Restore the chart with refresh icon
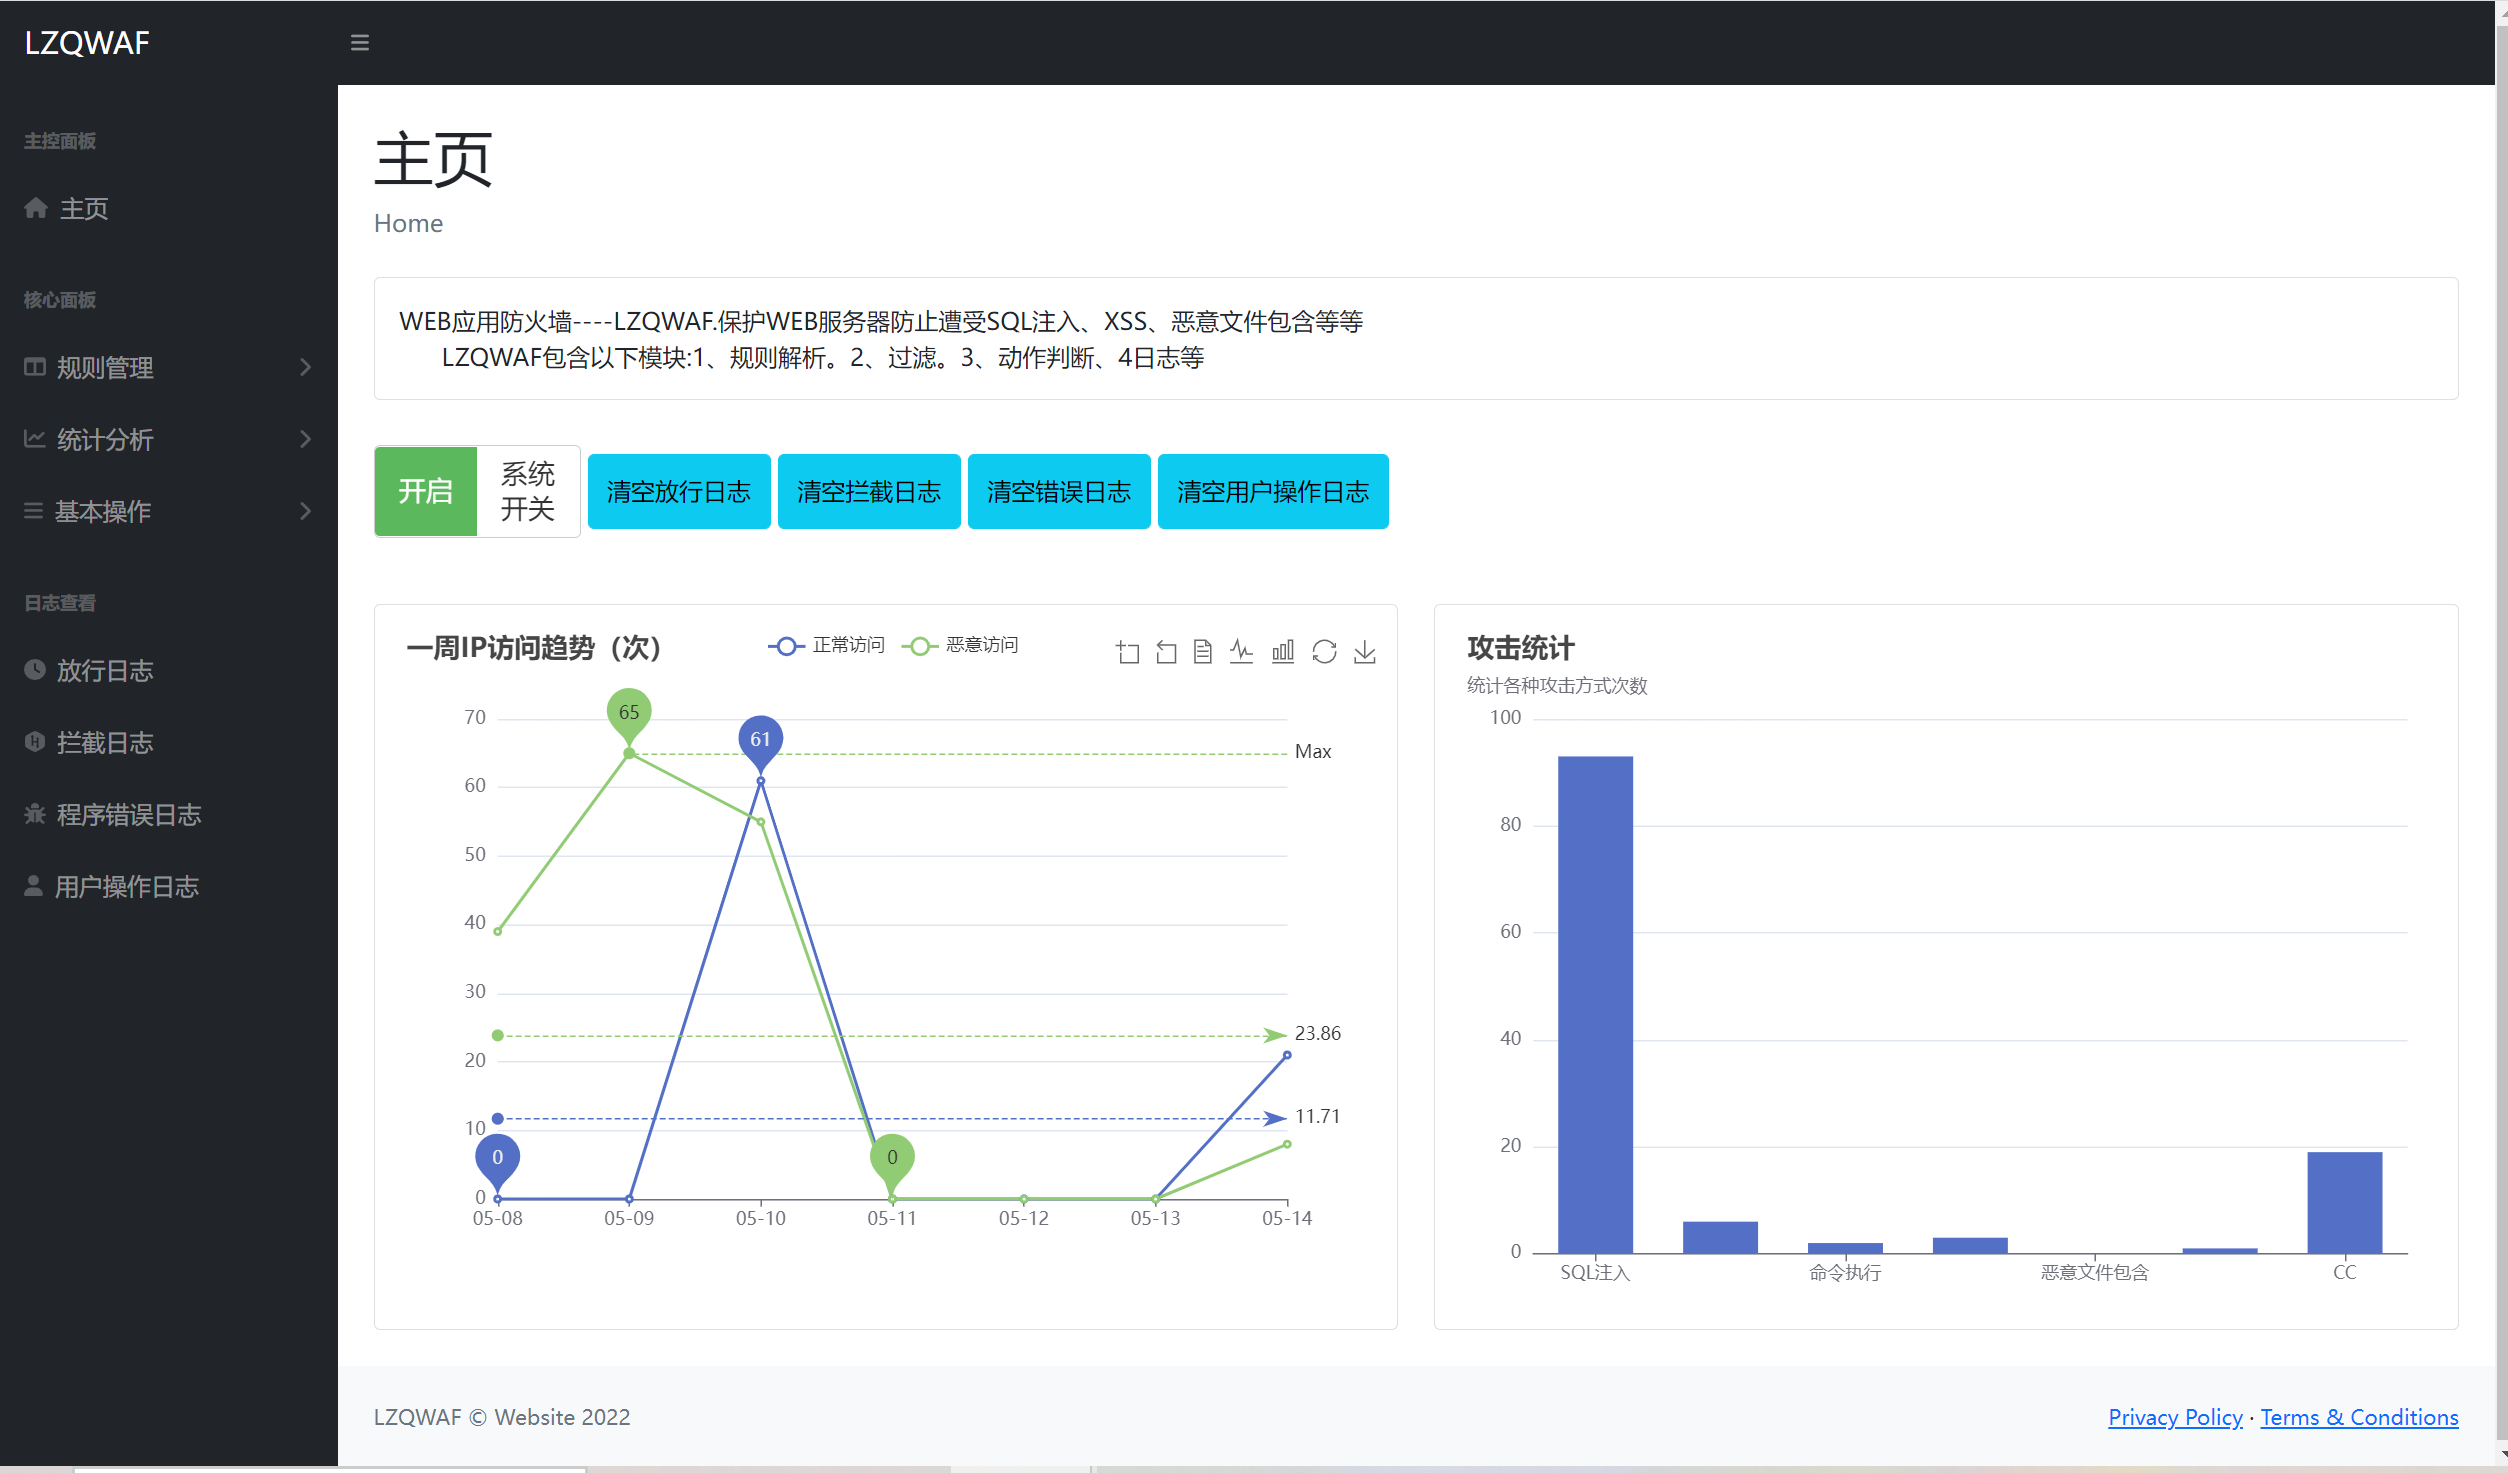This screenshot has height=1473, width=2508. click(x=1324, y=652)
